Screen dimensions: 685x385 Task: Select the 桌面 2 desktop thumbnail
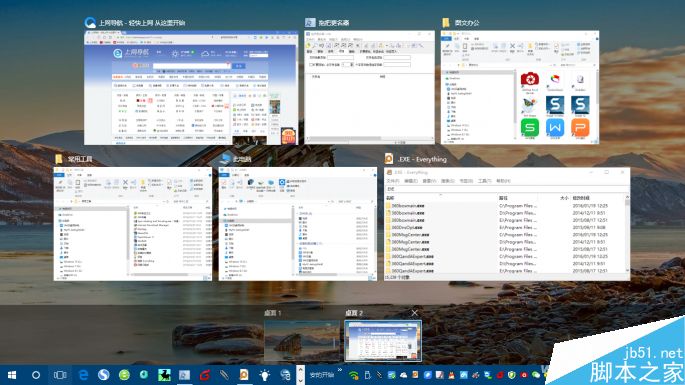(x=383, y=341)
